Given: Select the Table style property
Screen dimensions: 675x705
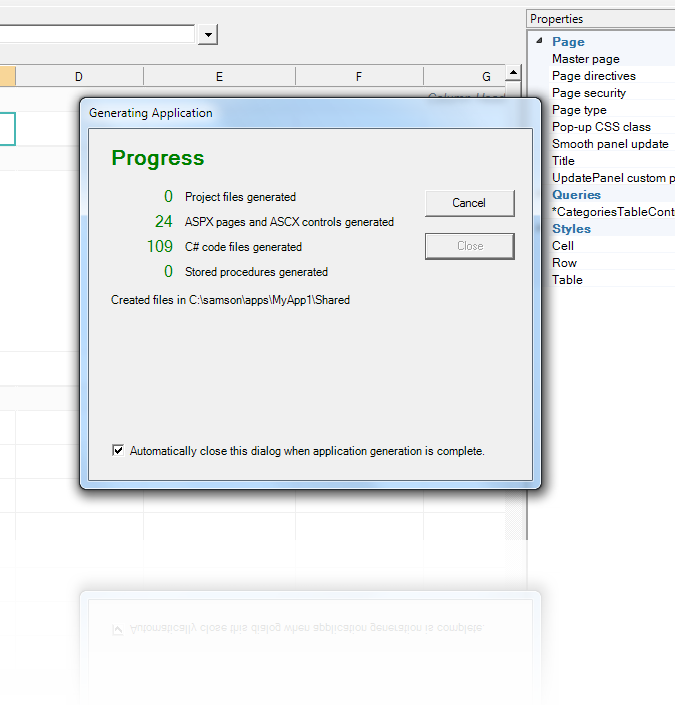Looking at the screenshot, I should pos(567,280).
